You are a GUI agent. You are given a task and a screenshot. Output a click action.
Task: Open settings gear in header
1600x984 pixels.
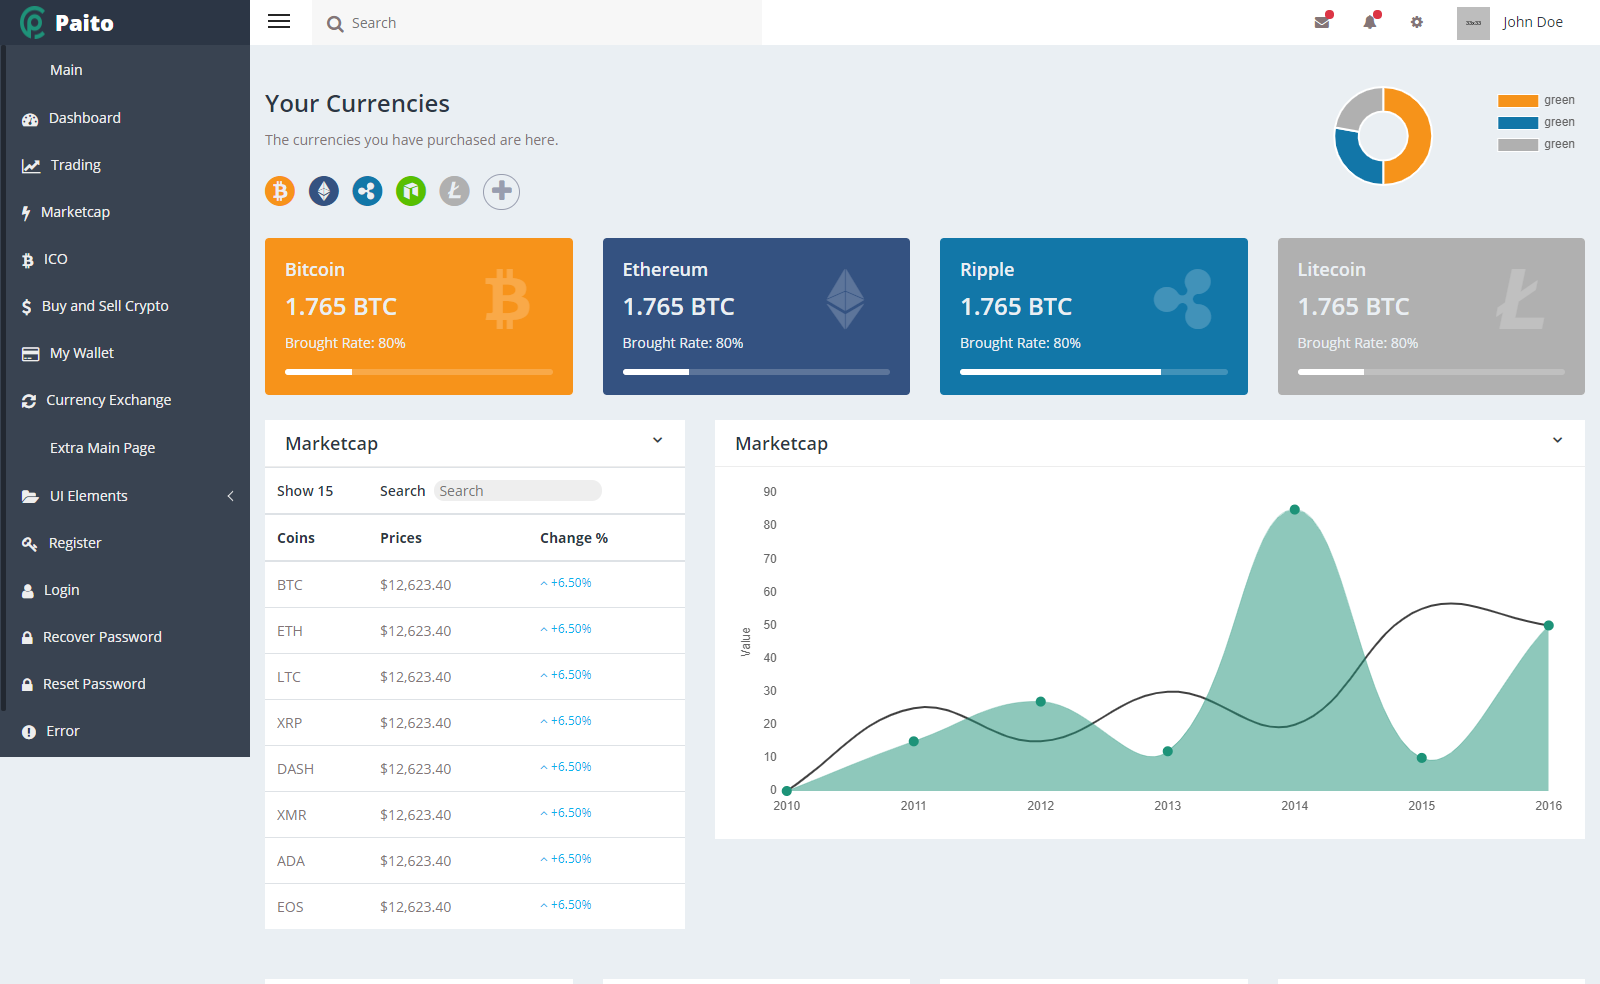1417,22
